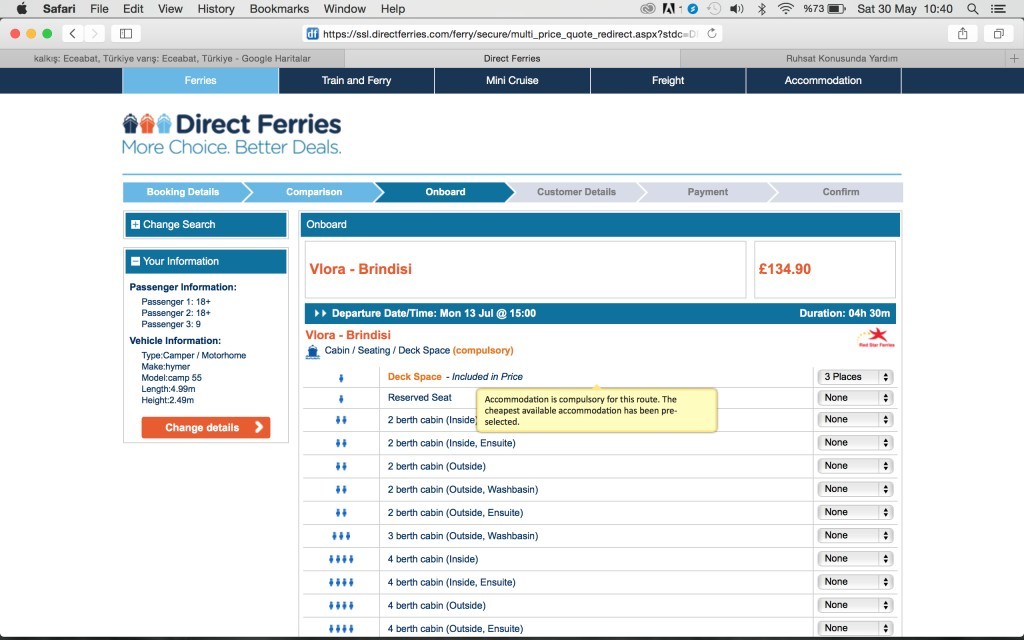The height and width of the screenshot is (640, 1024).
Task: Open the 2 berth cabin (Outside) dropdown
Action: [855, 466]
